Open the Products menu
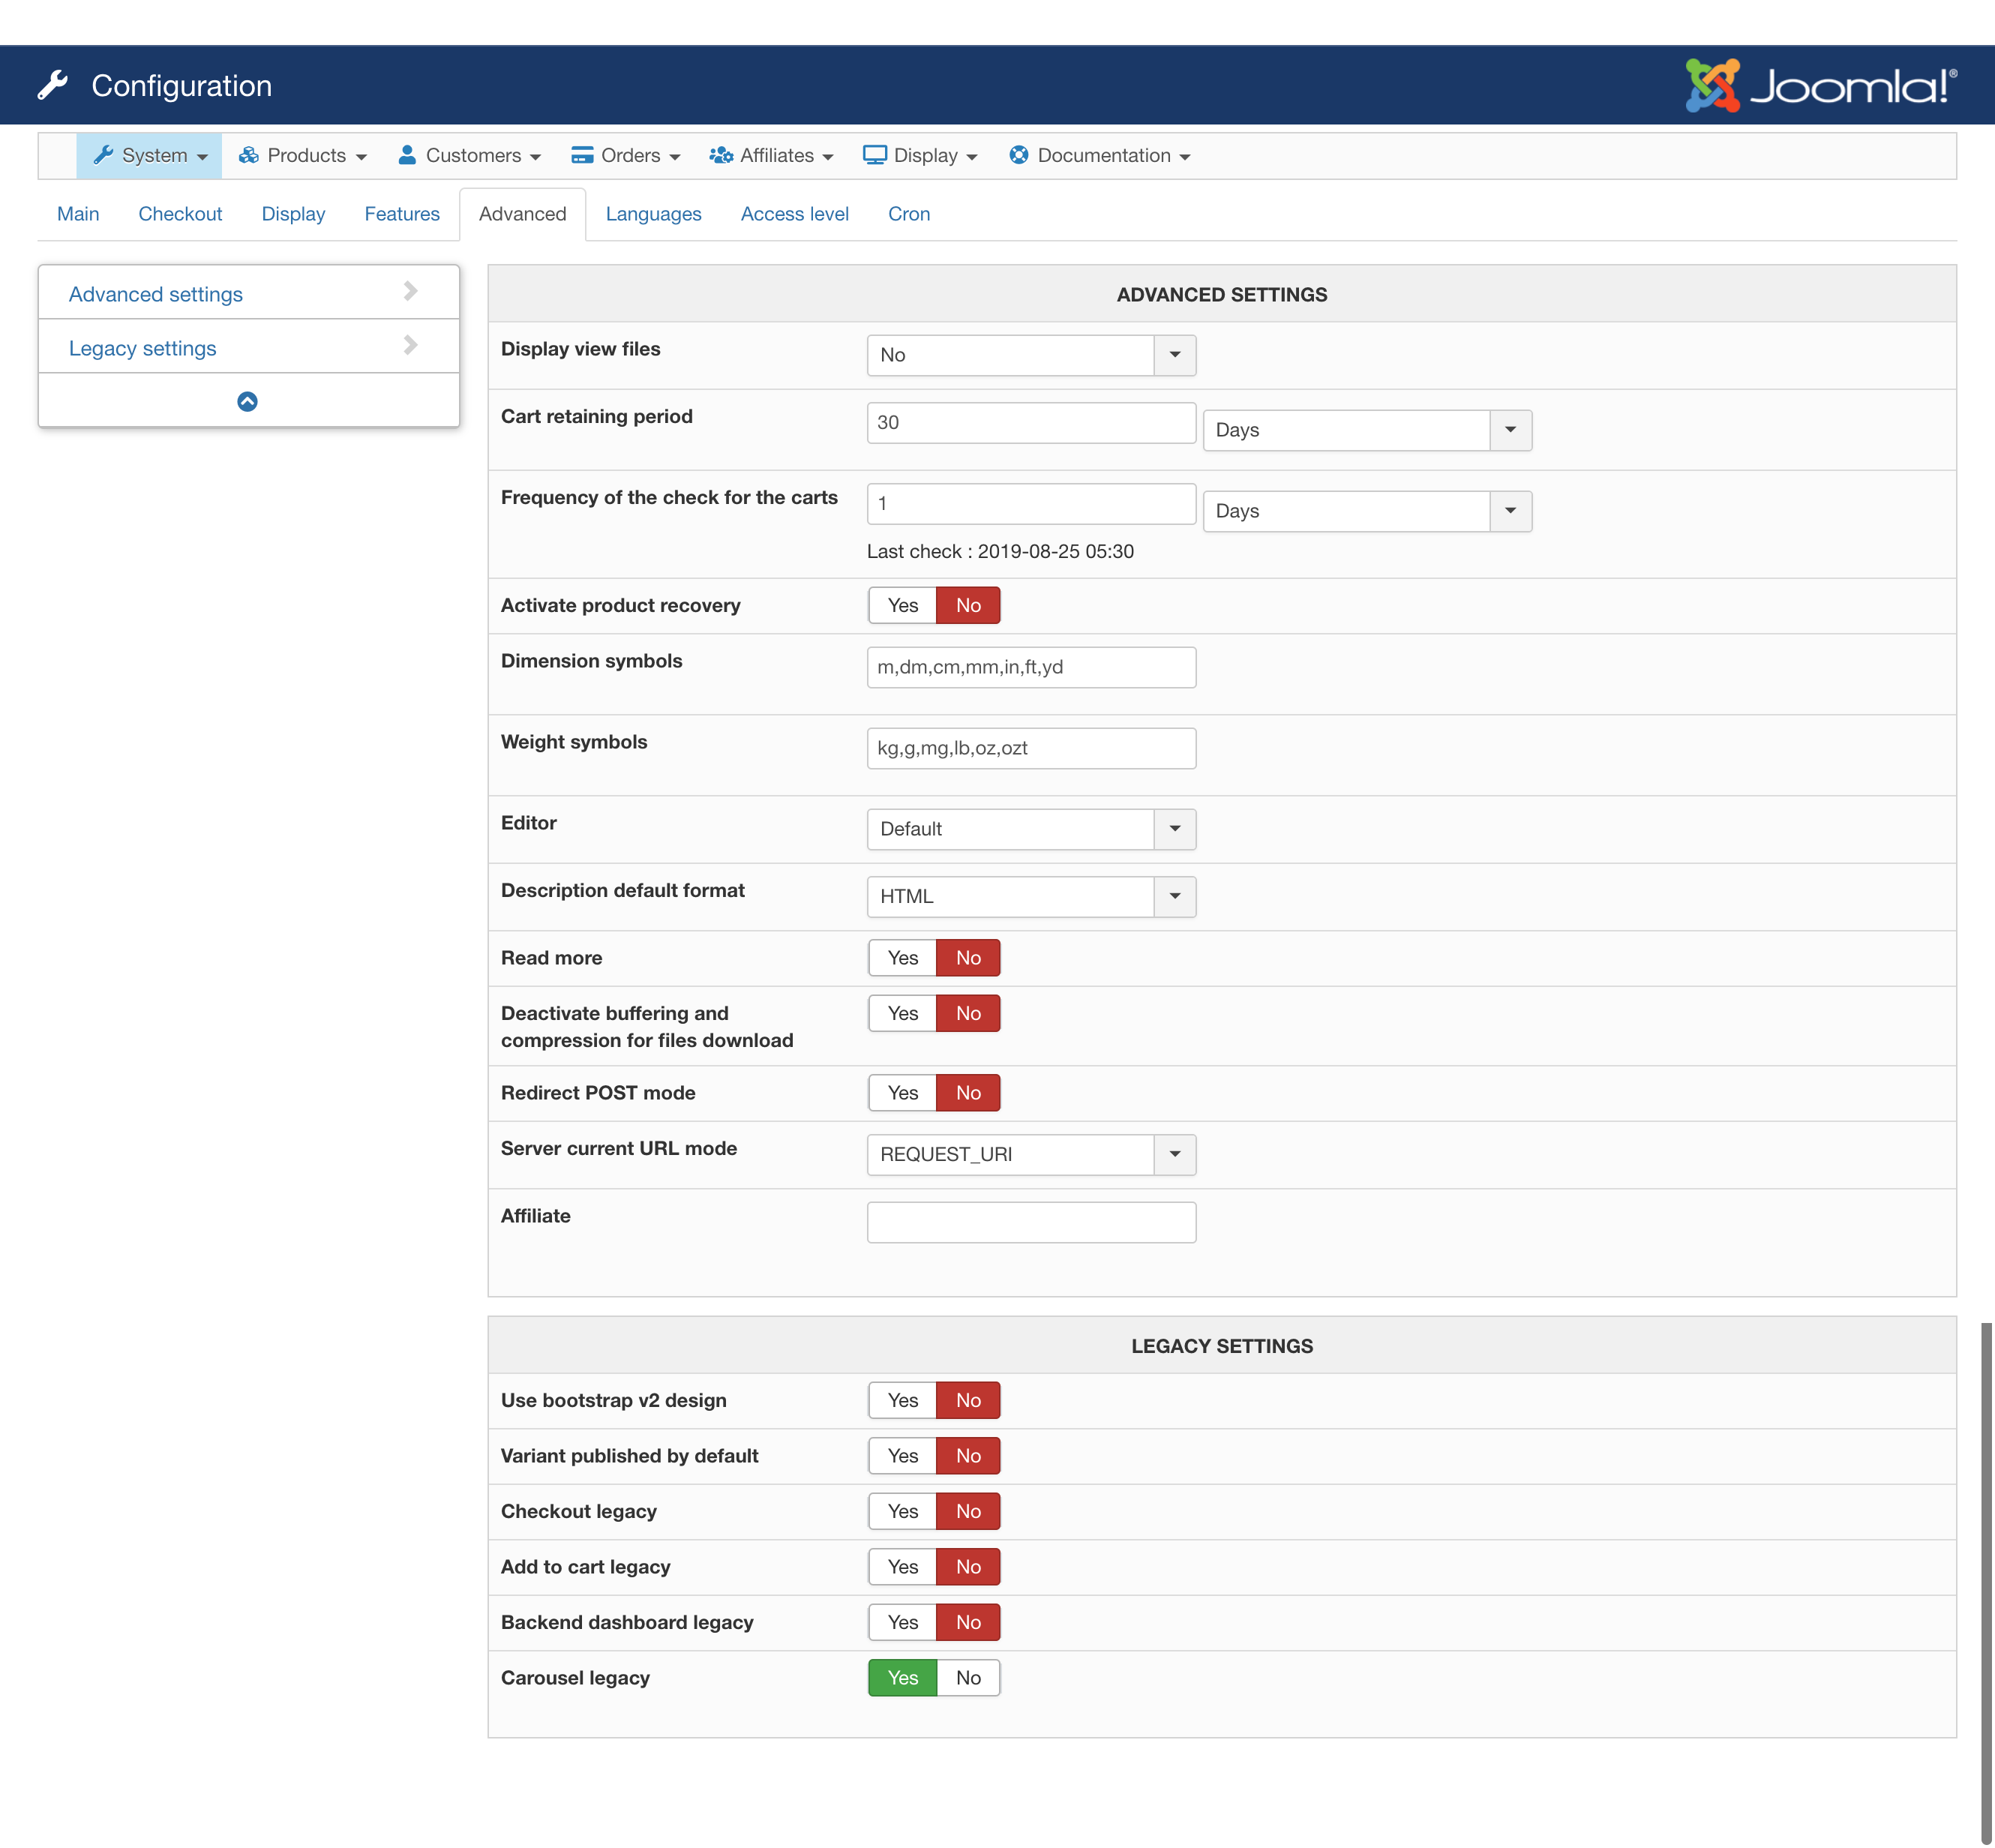 (x=302, y=155)
